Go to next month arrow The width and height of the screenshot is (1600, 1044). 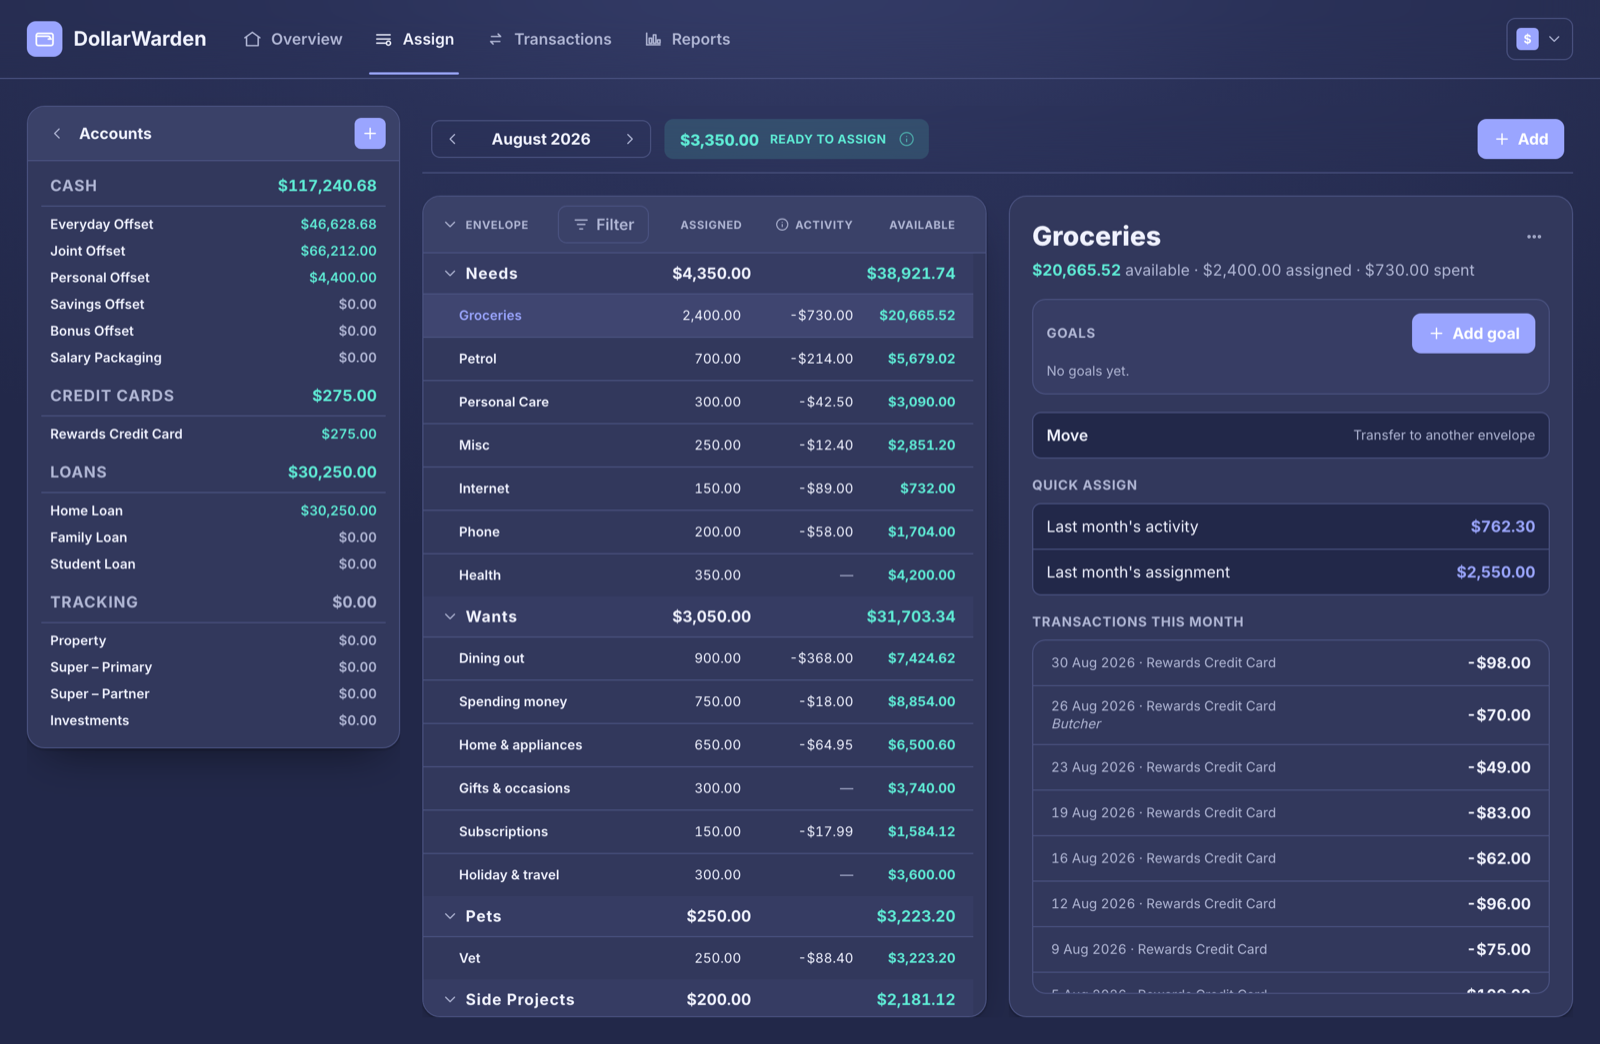pos(630,139)
